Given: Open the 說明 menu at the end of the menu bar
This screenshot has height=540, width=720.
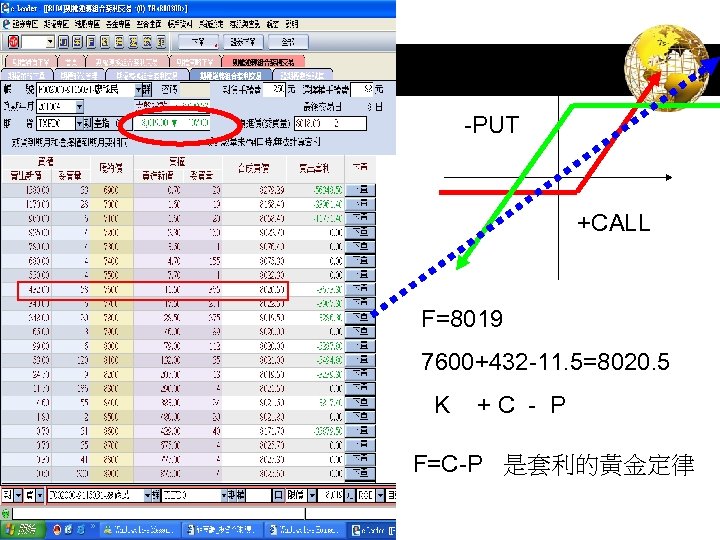Looking at the screenshot, I should coord(291,24).
